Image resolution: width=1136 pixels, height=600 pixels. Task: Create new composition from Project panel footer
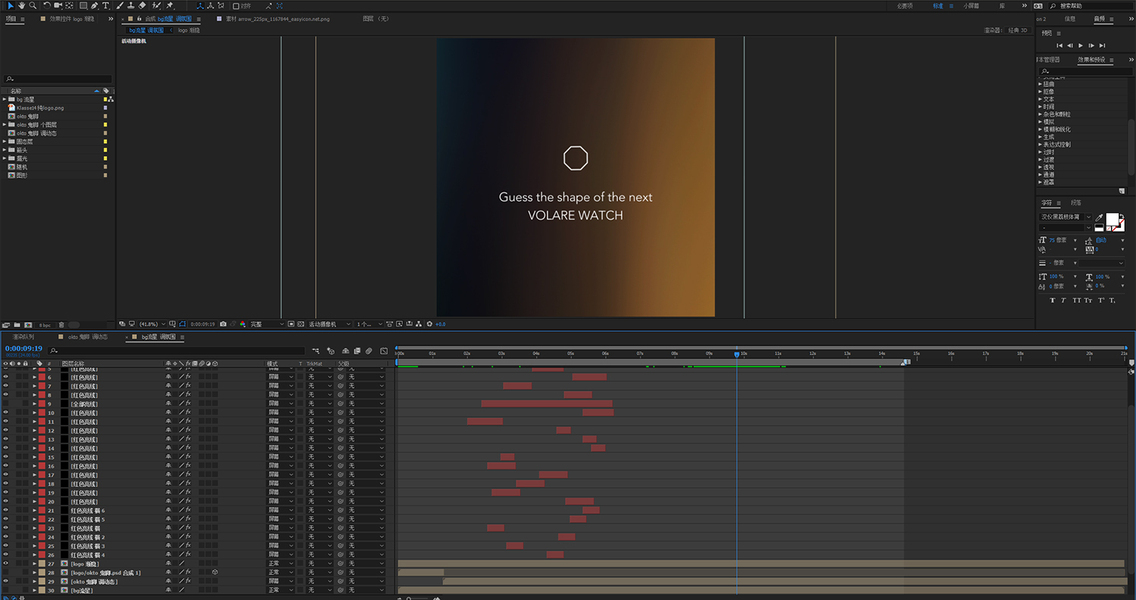[x=28, y=325]
